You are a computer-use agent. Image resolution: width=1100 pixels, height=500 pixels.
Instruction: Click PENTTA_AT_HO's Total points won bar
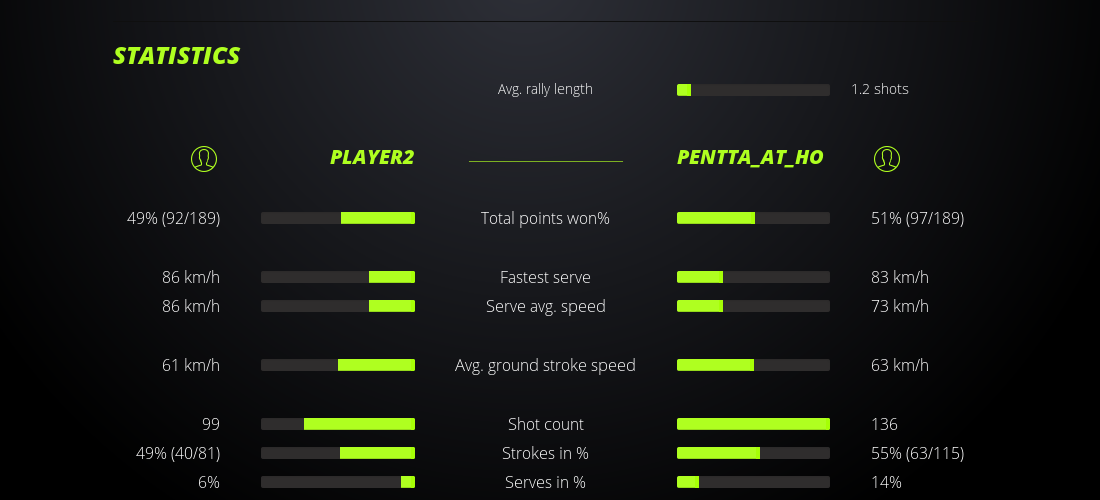[753, 218]
